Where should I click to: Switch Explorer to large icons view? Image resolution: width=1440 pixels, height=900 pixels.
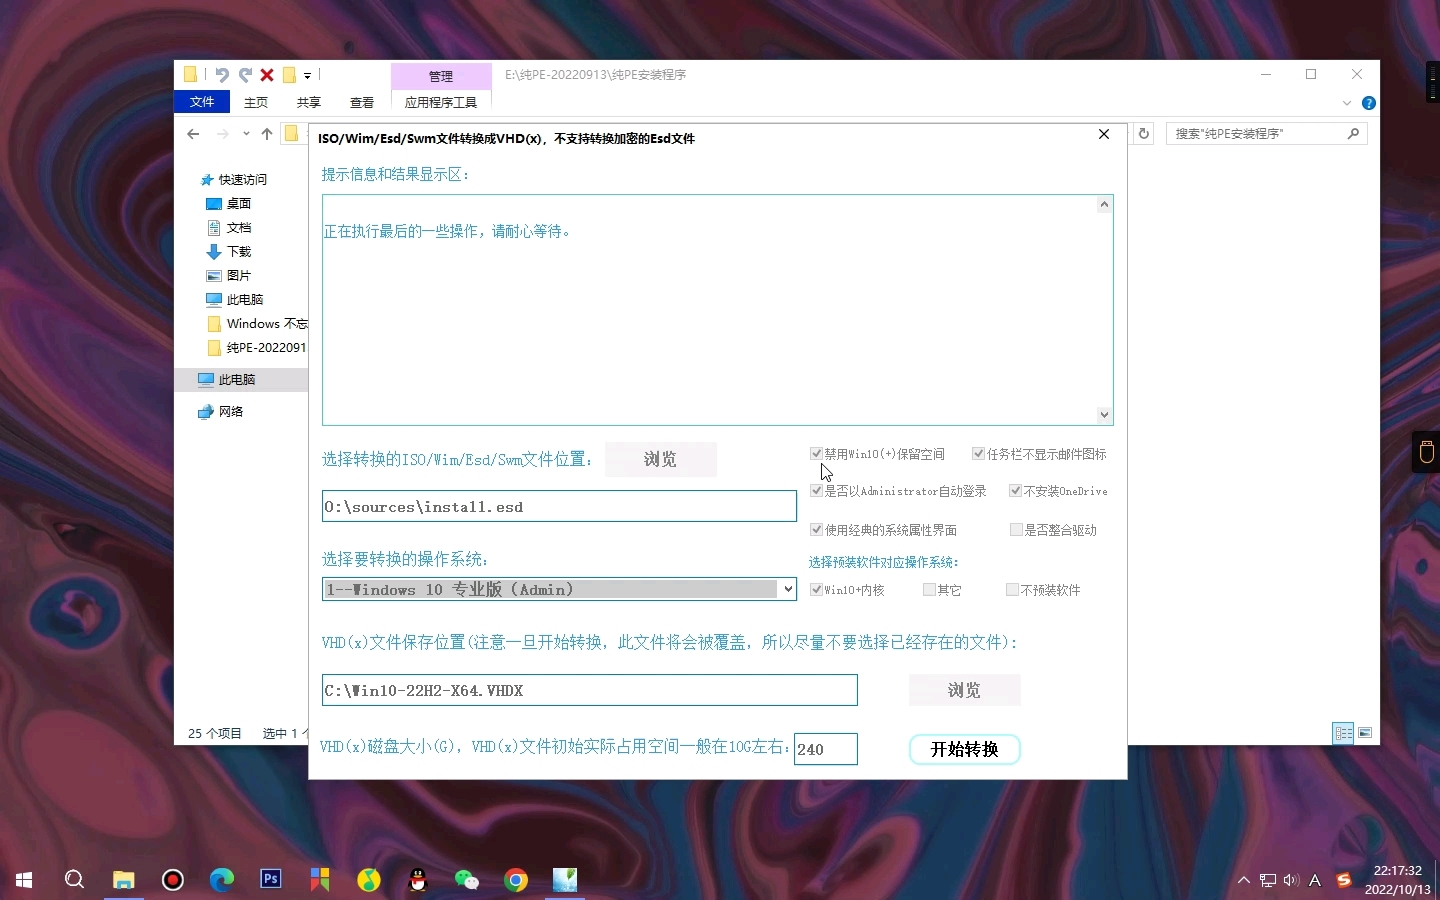point(1365,733)
